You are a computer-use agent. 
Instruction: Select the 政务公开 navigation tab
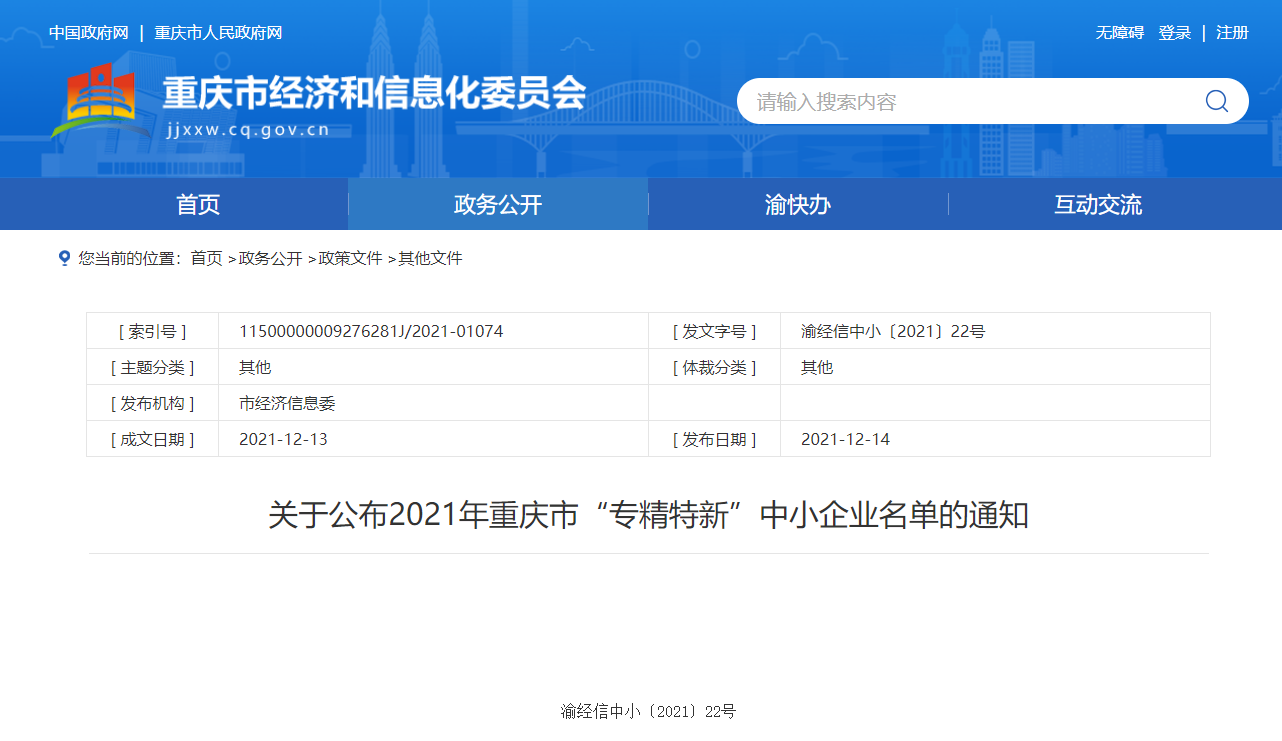498,205
